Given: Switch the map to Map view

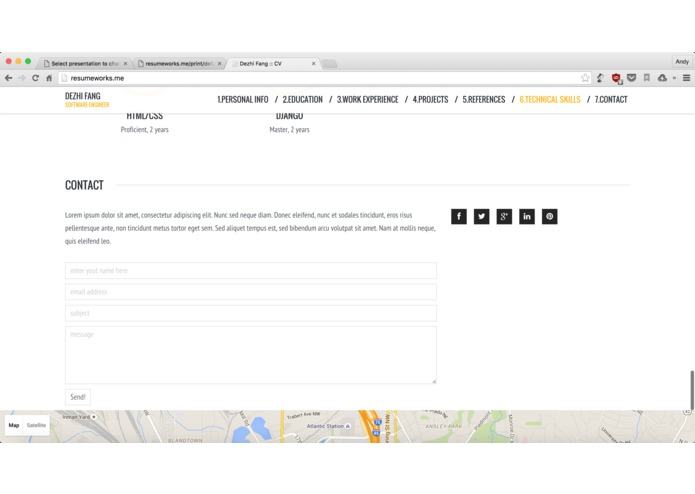Looking at the screenshot, I should (14, 425).
